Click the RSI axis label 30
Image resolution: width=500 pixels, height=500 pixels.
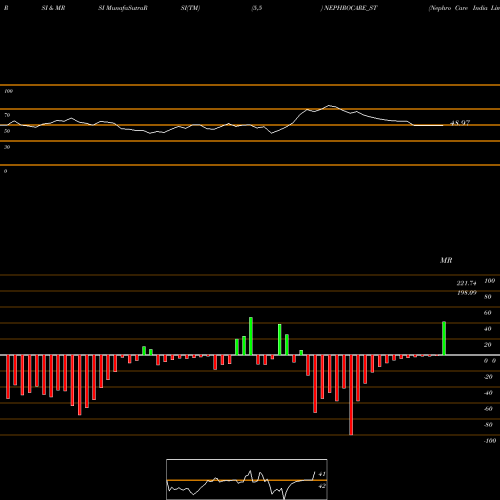coord(7,147)
